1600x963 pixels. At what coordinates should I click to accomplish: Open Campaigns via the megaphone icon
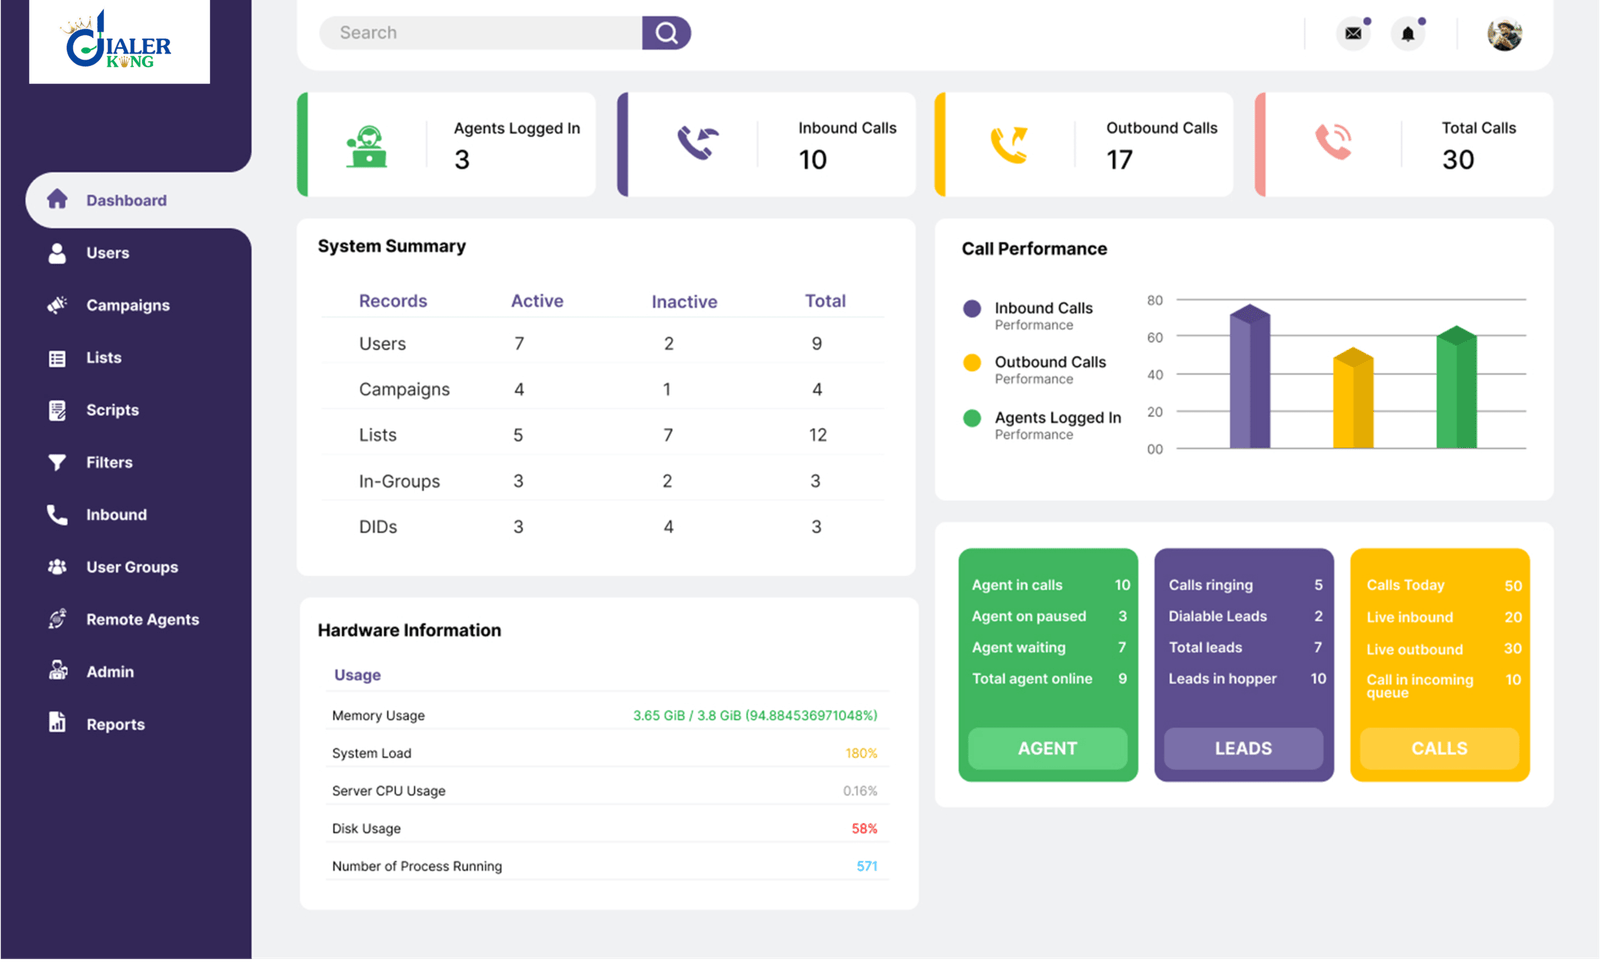click(57, 305)
